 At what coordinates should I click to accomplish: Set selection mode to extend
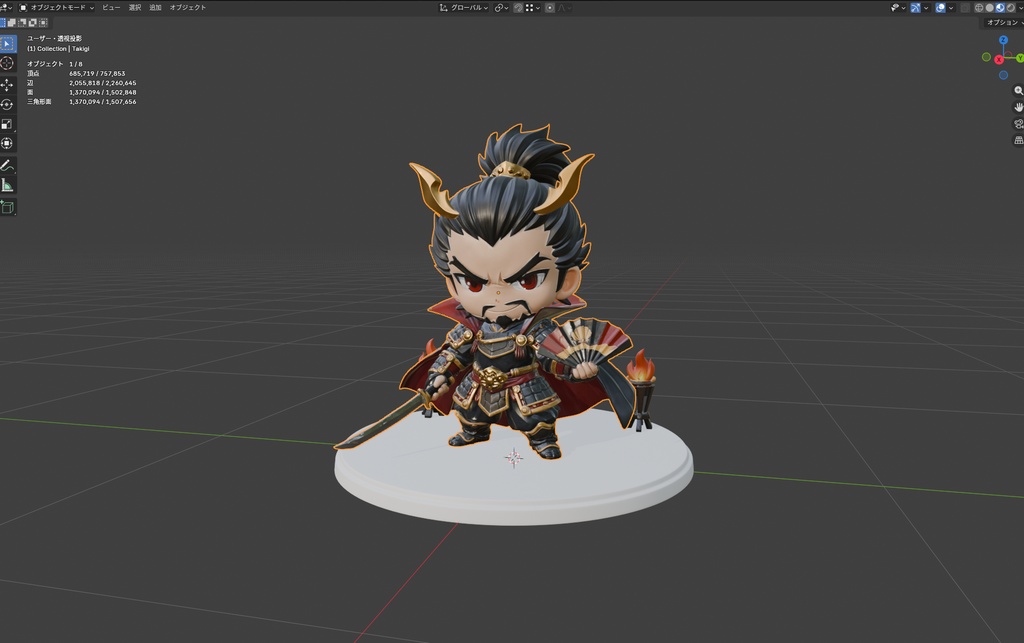(11, 23)
